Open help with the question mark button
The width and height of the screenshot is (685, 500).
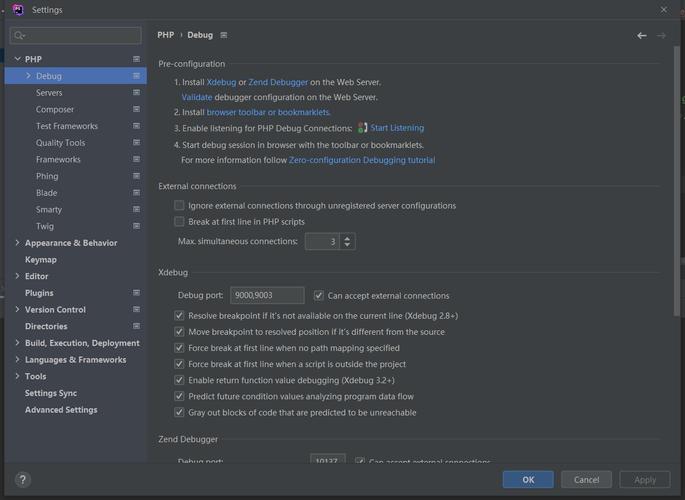tap(23, 479)
